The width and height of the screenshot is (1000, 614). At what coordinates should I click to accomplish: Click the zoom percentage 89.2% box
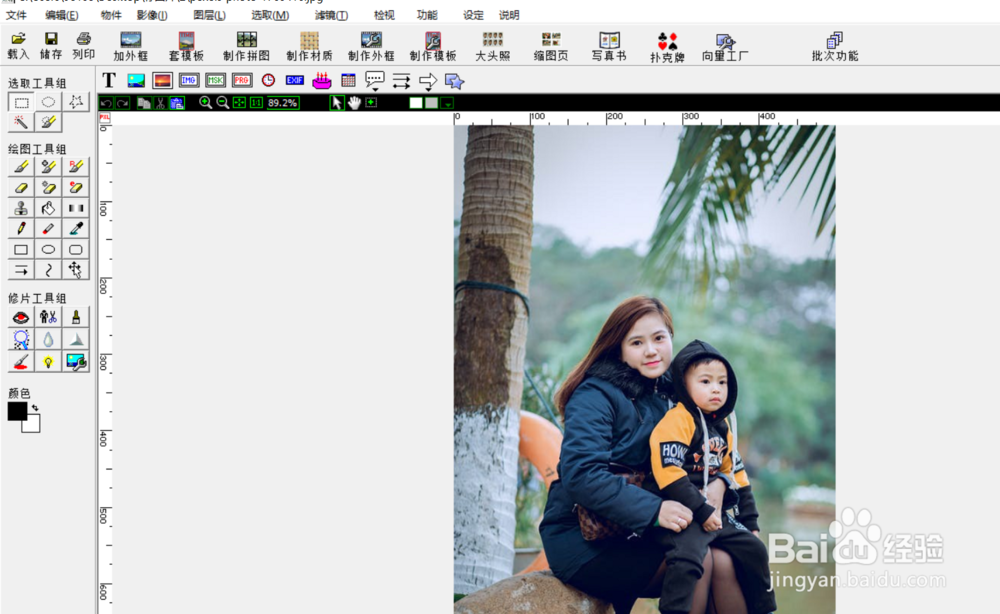point(283,103)
